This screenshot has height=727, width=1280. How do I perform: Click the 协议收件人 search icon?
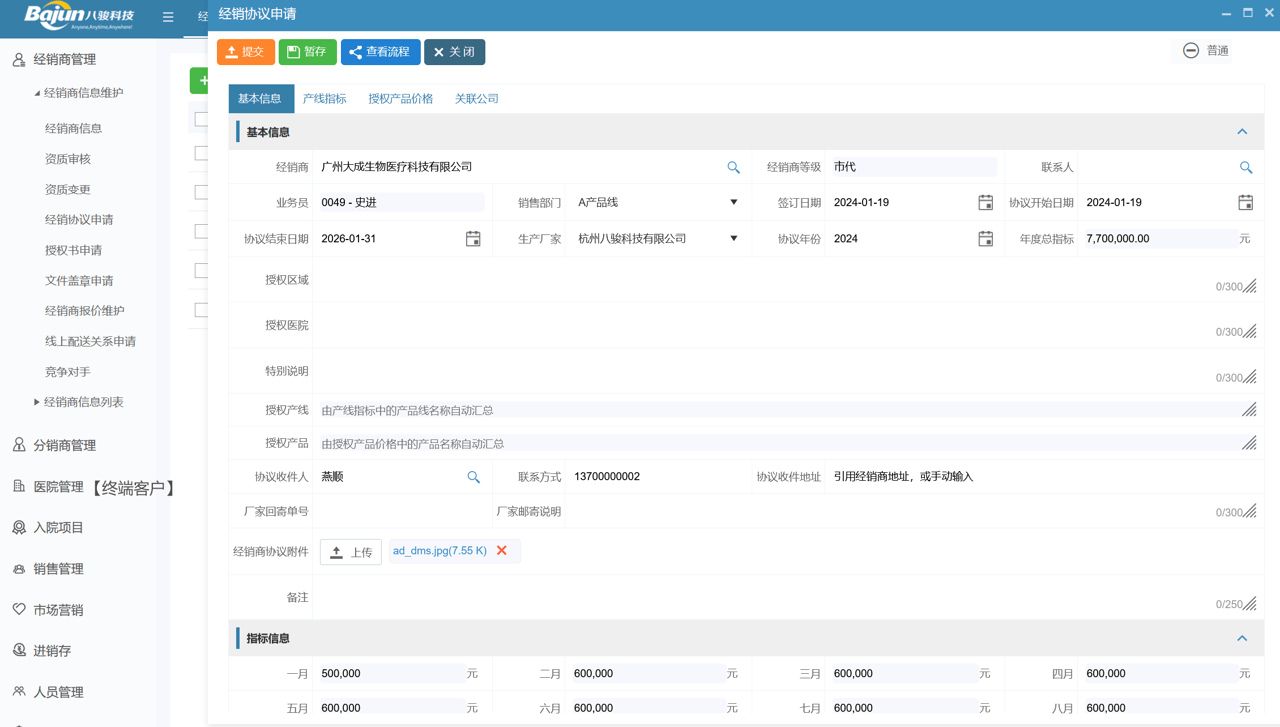click(x=473, y=478)
